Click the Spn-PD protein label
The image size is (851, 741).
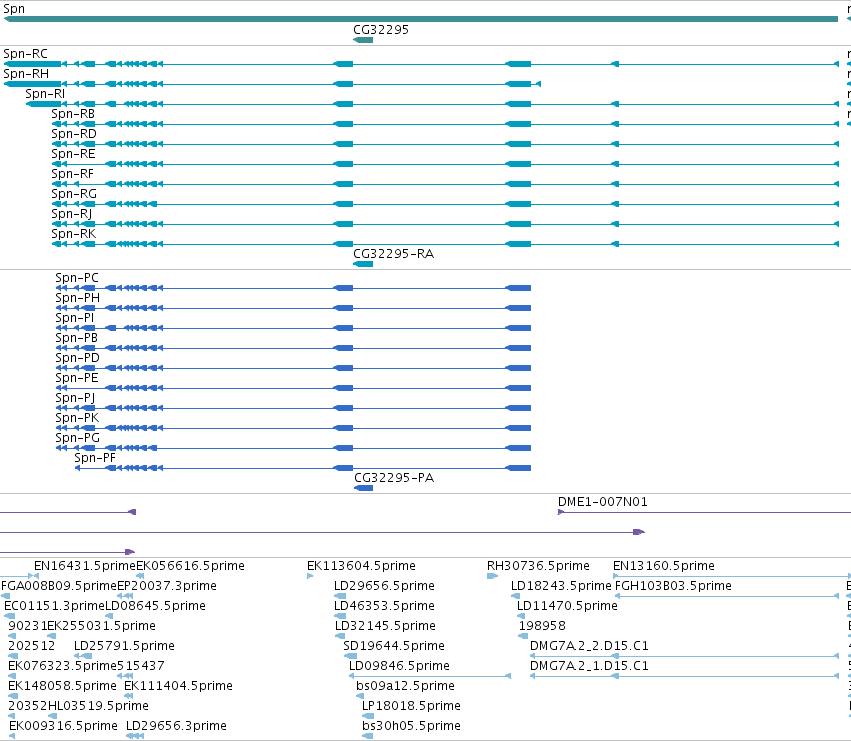coord(78,358)
